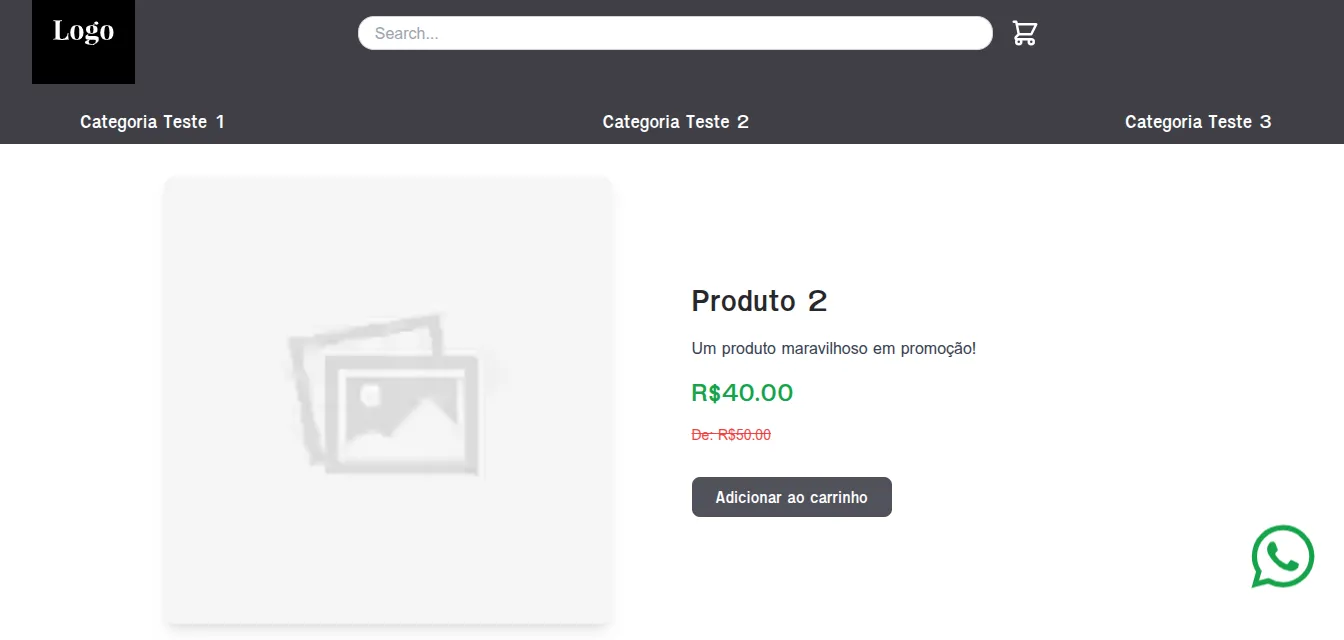Select the product title Produto 2

click(x=760, y=300)
